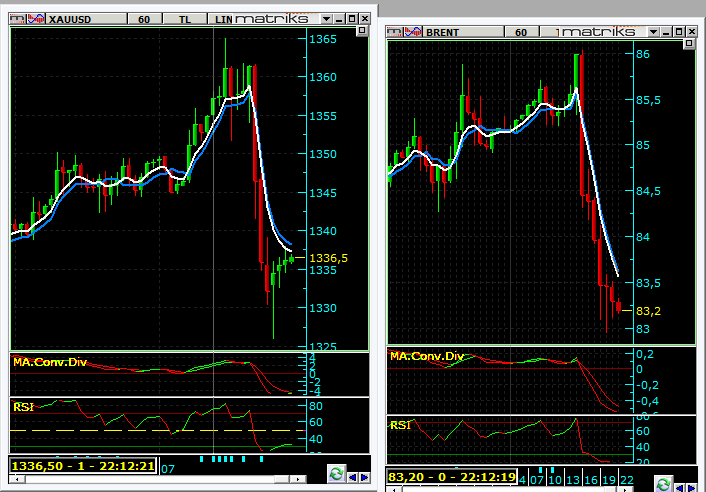The image size is (706, 492).
Task: Click left blue arrow in XAUUSD window
Action: [x=352, y=475]
